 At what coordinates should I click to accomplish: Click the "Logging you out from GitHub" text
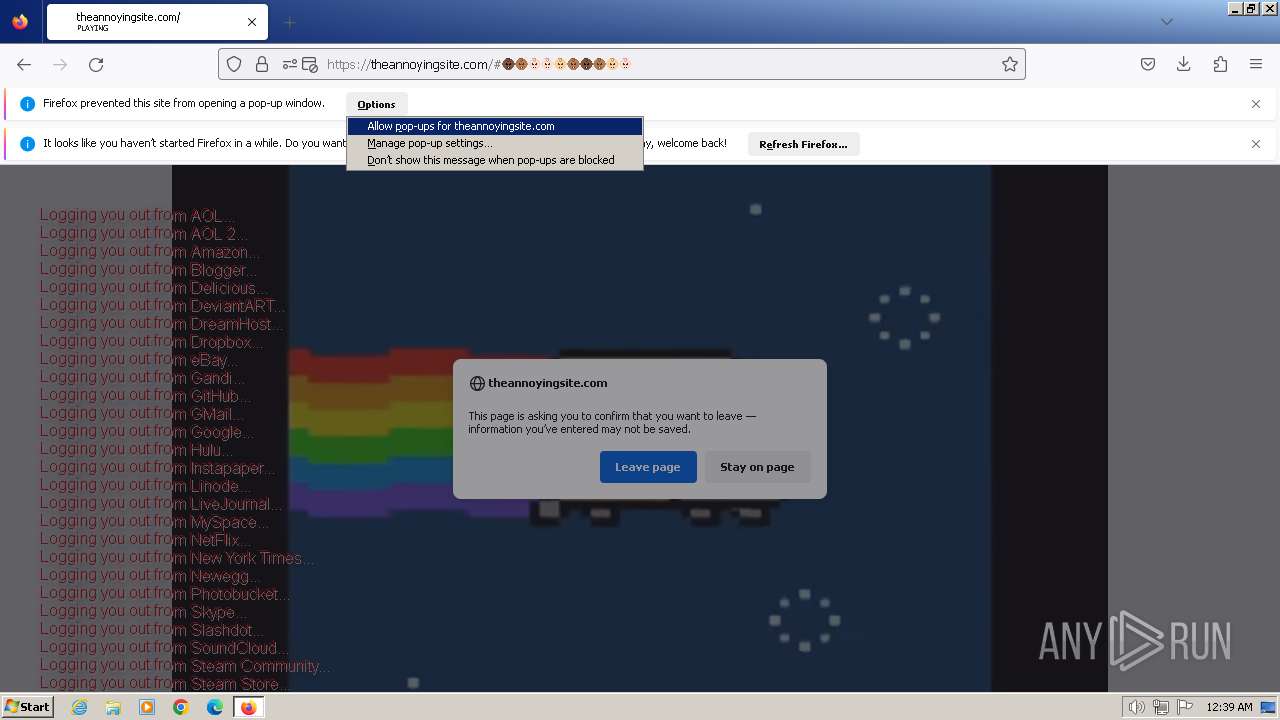coord(146,396)
